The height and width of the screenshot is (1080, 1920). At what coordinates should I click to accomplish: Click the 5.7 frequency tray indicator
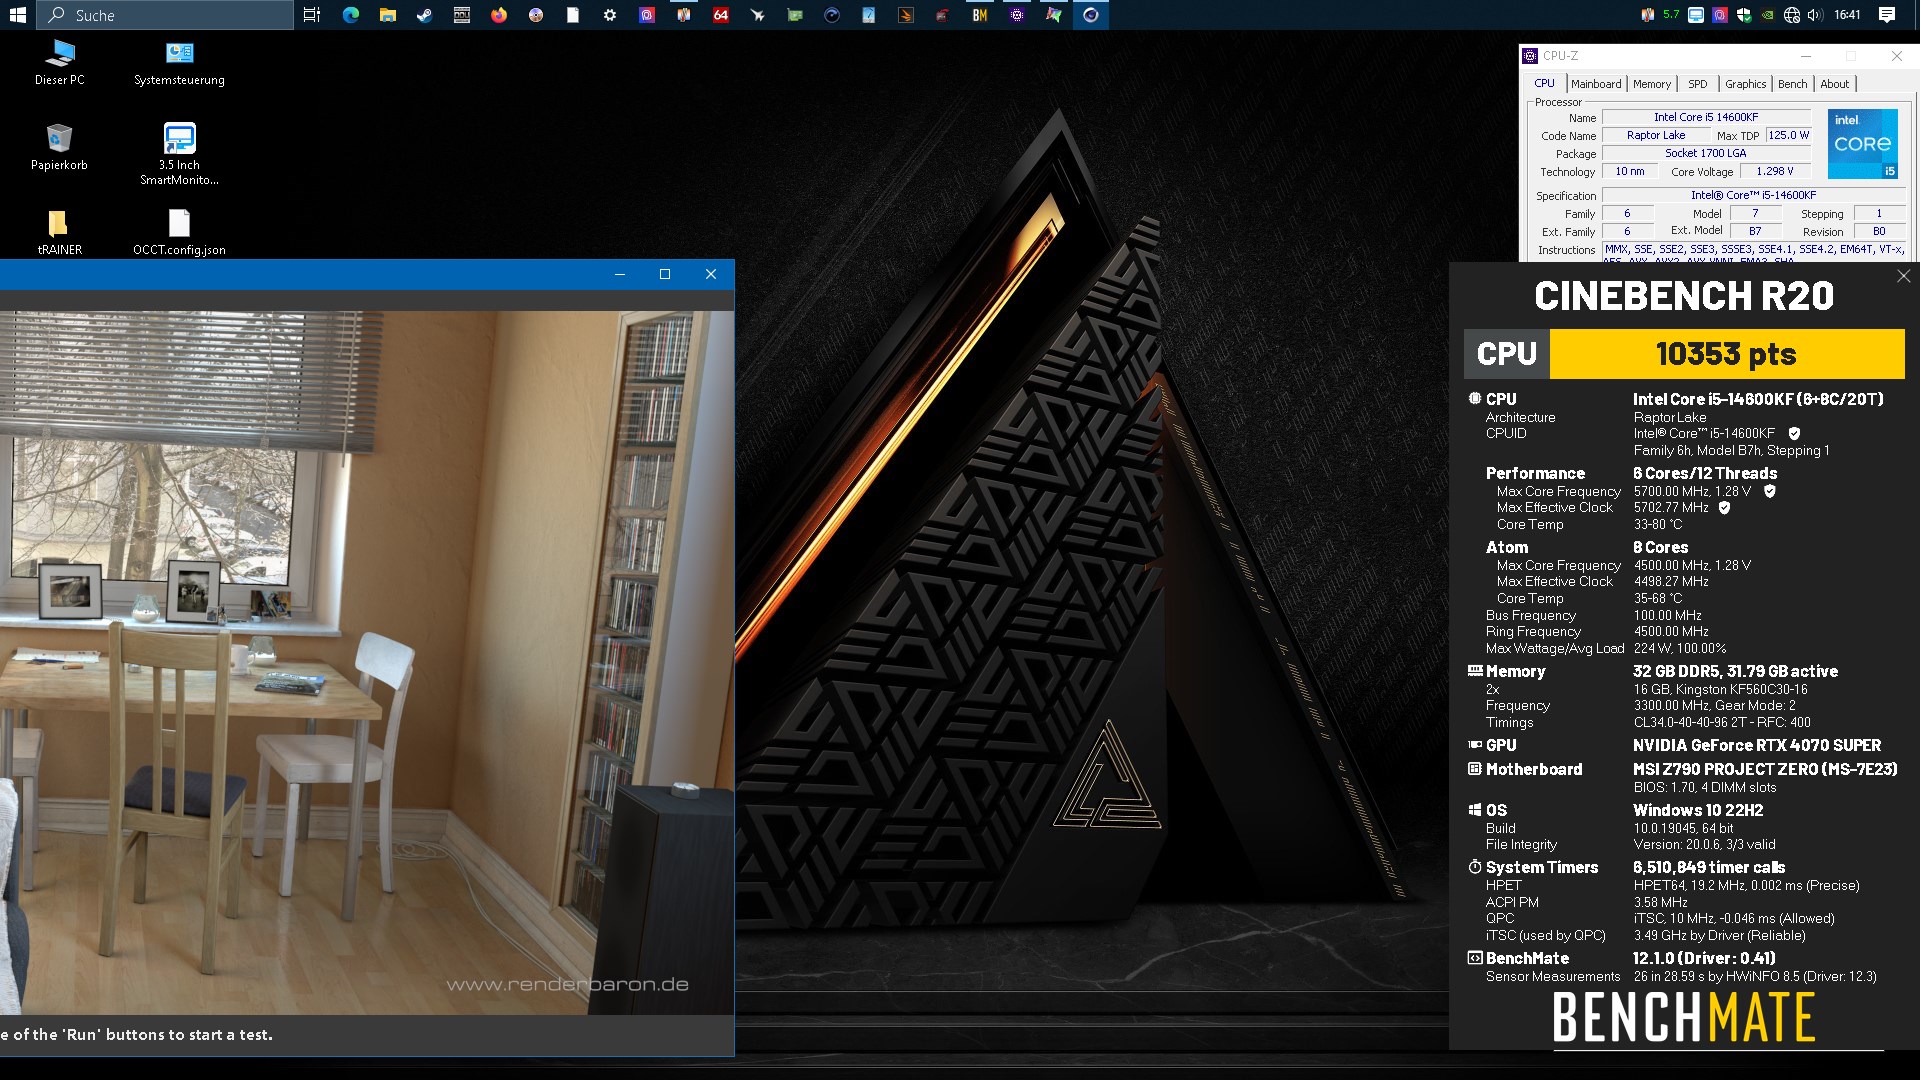[1671, 15]
